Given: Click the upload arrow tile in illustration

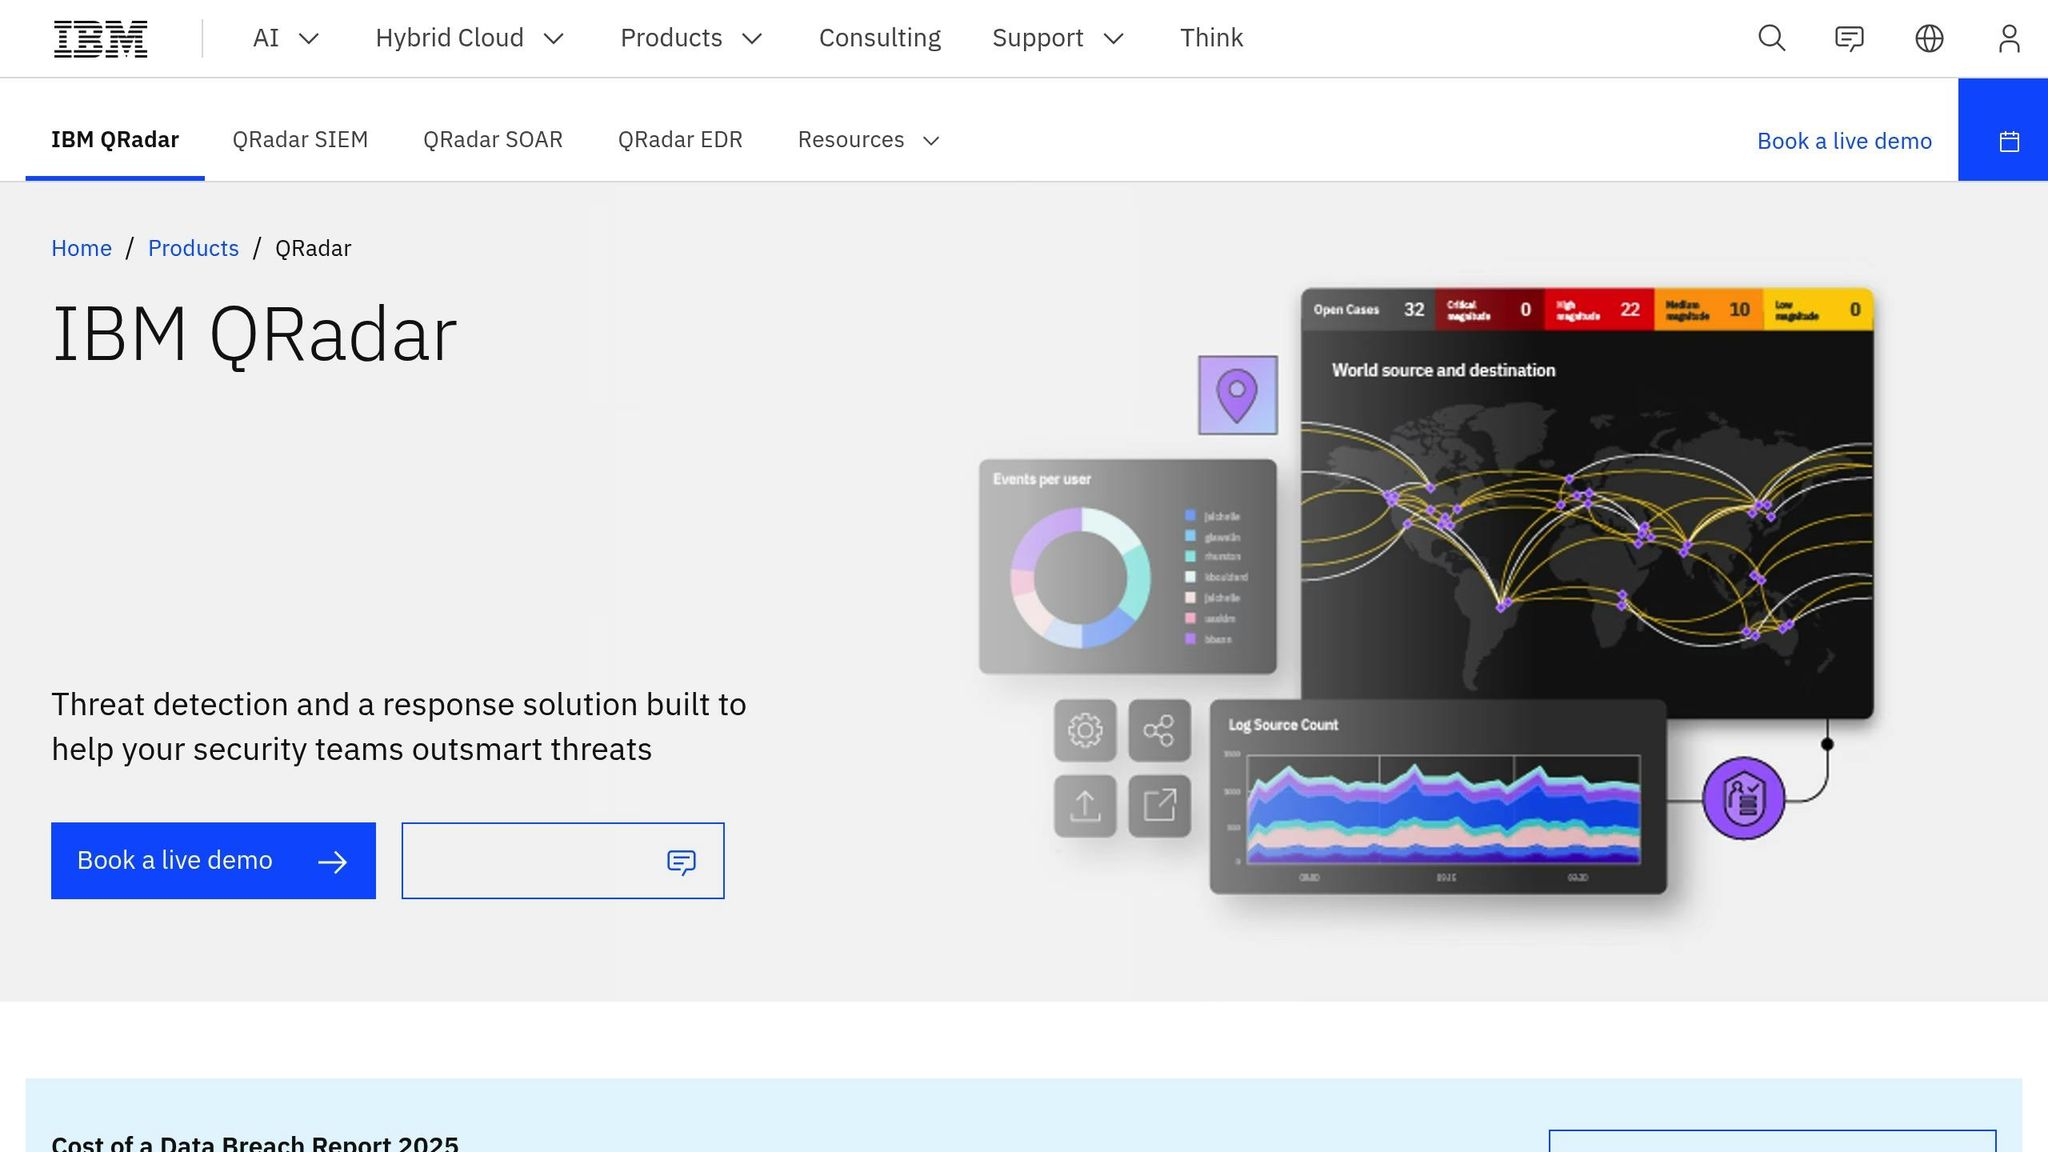Looking at the screenshot, I should pyautogui.click(x=1085, y=805).
